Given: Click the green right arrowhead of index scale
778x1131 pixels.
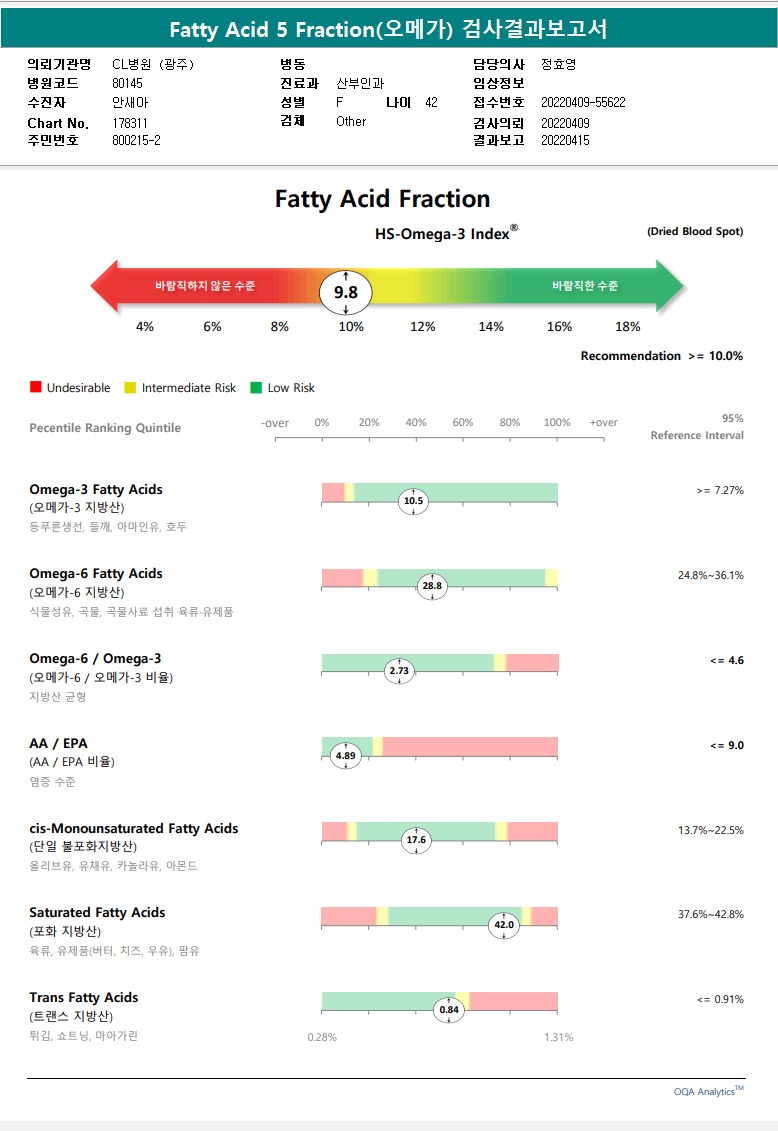Looking at the screenshot, I should click(x=669, y=286).
